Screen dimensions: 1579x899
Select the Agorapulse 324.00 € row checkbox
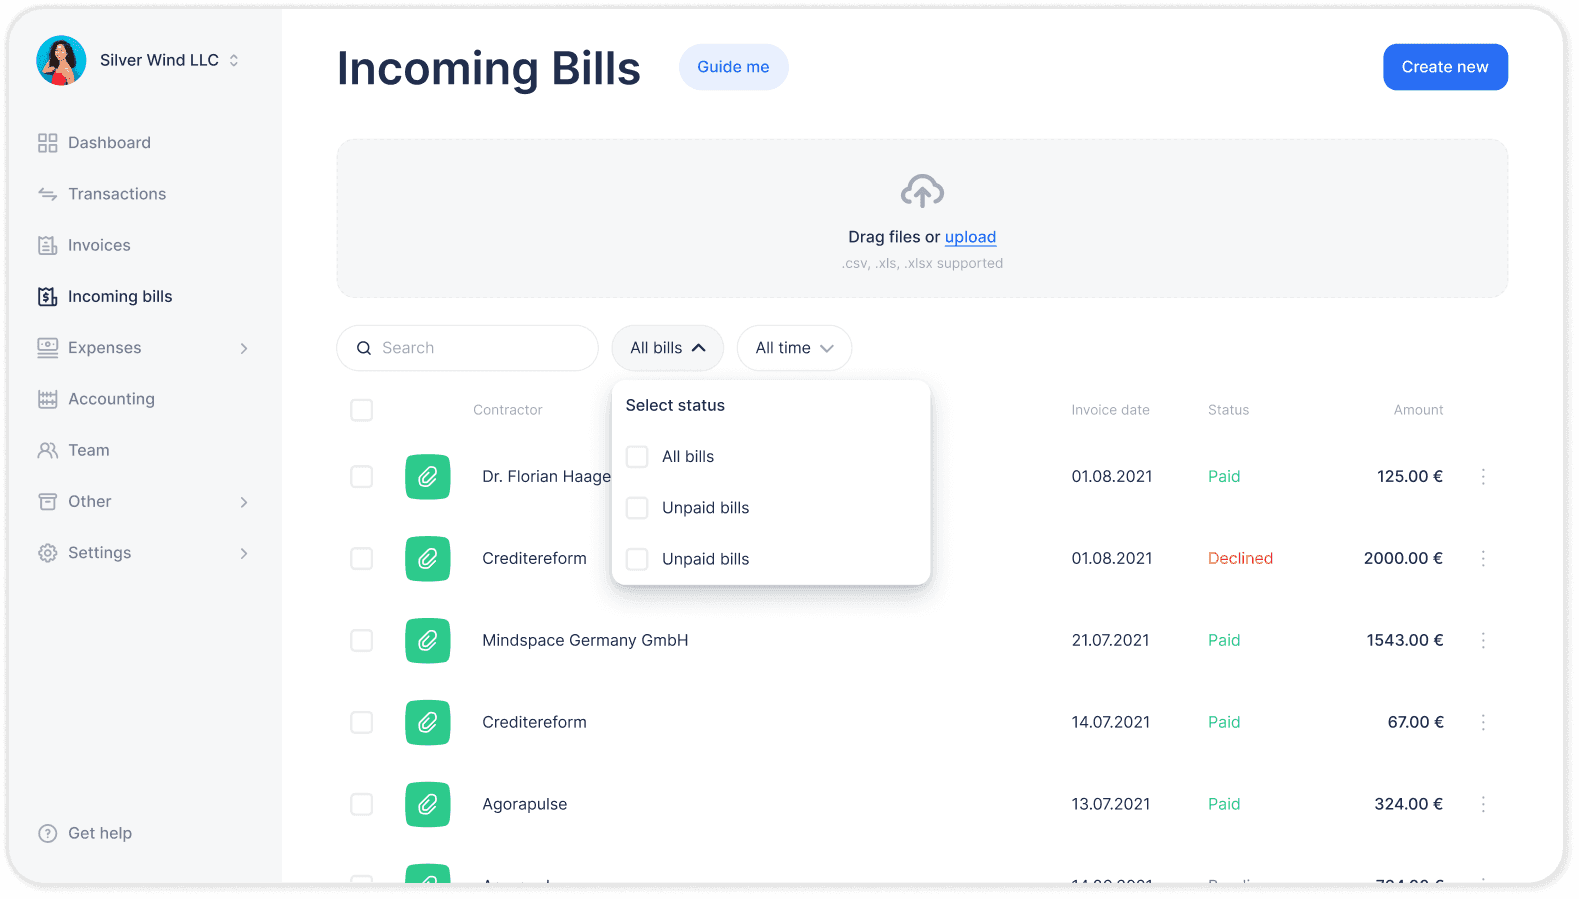(x=362, y=805)
